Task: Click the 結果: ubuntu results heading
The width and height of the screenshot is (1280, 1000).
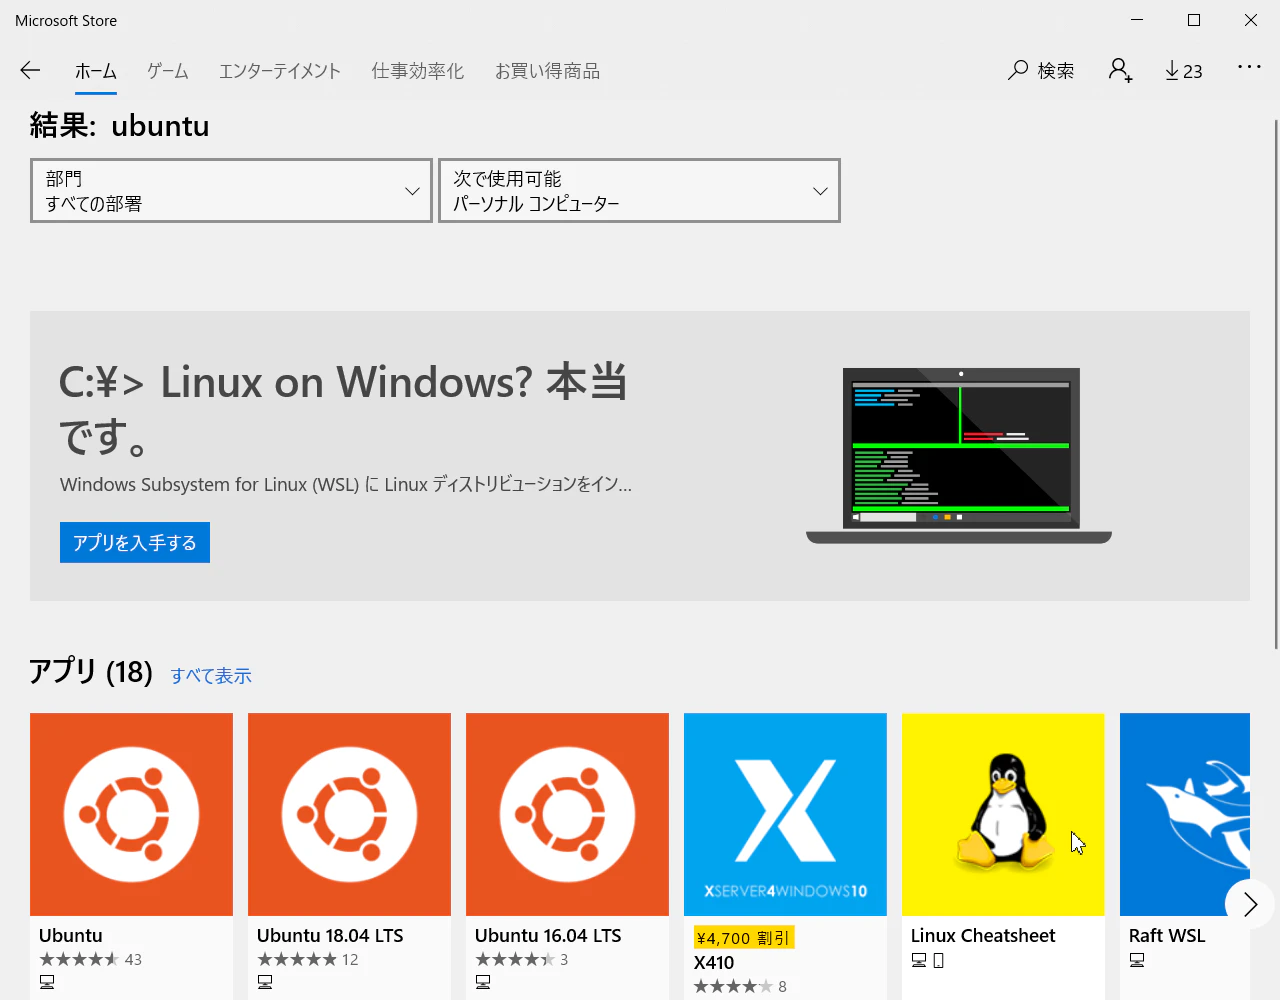Action: coord(120,126)
